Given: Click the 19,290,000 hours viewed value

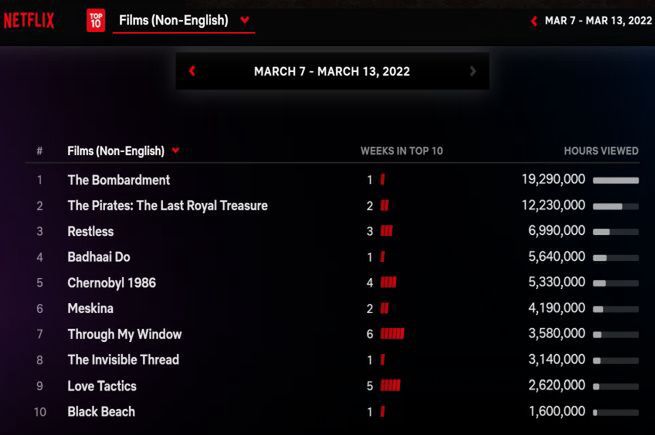Looking at the screenshot, I should coord(553,180).
